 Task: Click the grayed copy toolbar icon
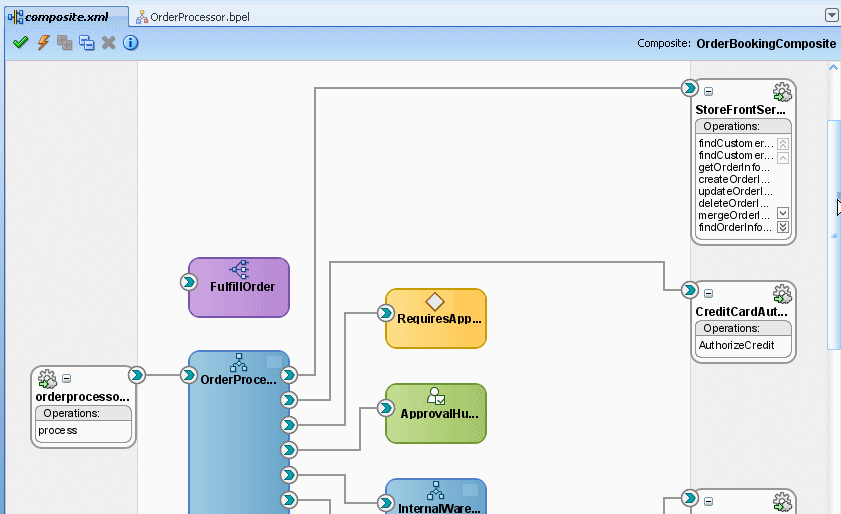(64, 42)
